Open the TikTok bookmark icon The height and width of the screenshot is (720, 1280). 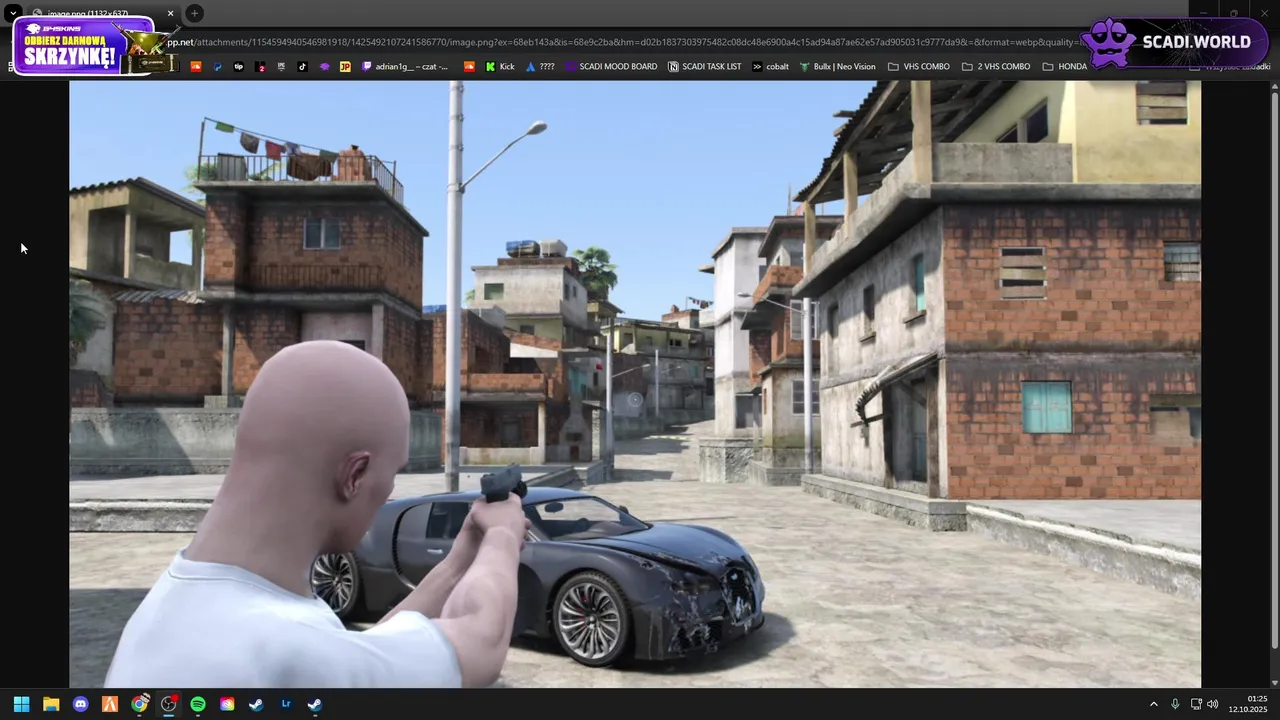(x=303, y=67)
